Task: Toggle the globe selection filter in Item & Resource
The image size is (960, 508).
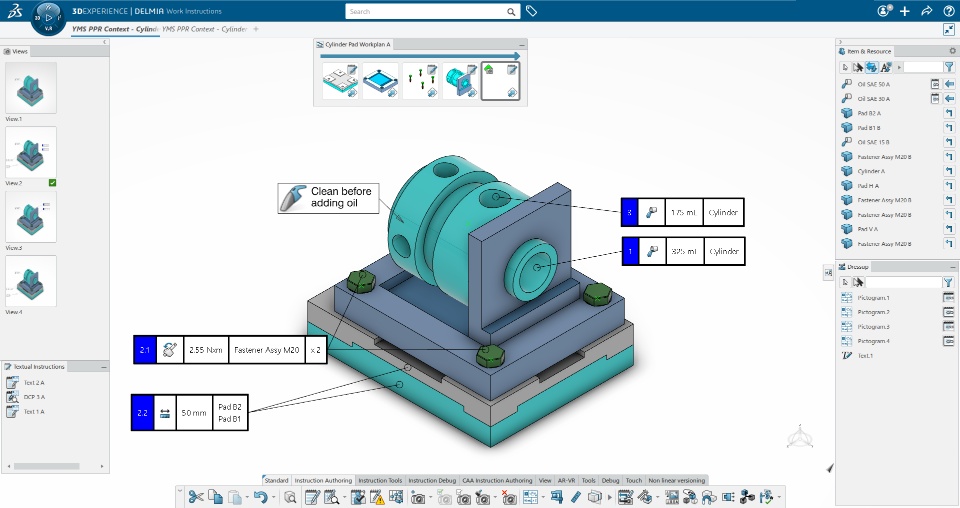Action: point(872,67)
